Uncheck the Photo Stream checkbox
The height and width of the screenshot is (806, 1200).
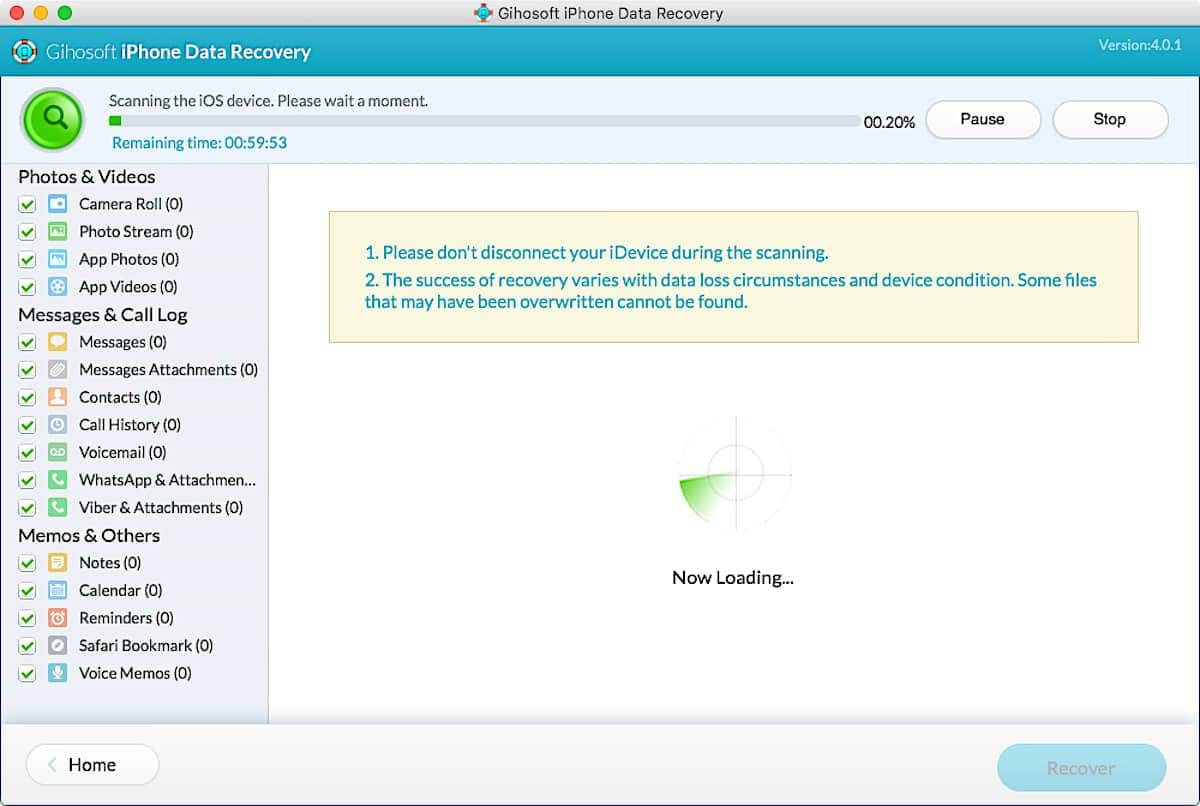[x=27, y=232]
